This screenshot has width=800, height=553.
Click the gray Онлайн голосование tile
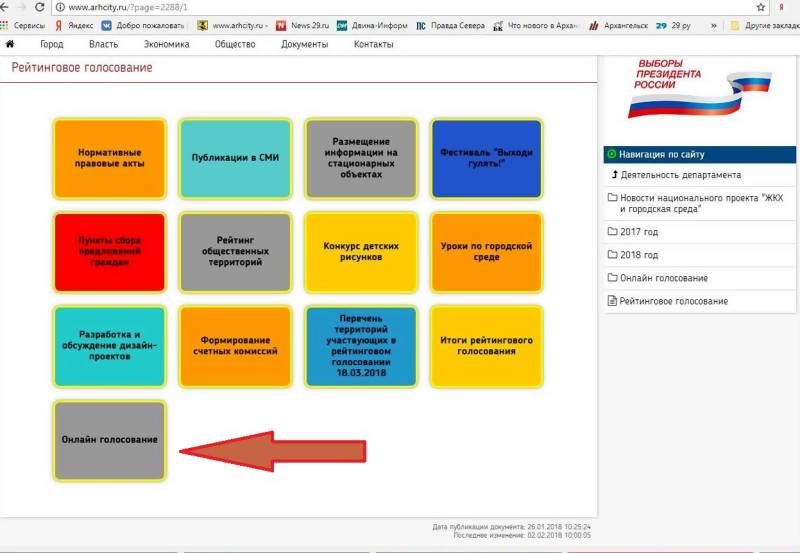coord(109,440)
